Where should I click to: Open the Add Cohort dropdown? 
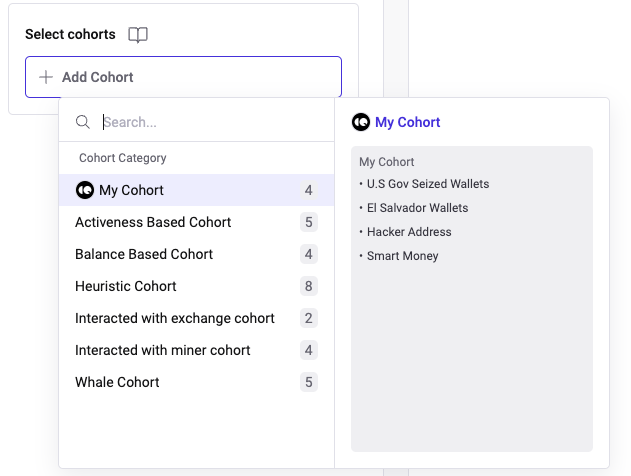183,77
